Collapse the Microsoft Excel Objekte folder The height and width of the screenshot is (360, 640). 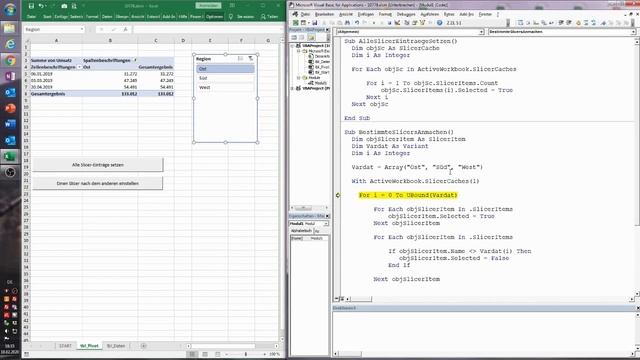(298, 51)
